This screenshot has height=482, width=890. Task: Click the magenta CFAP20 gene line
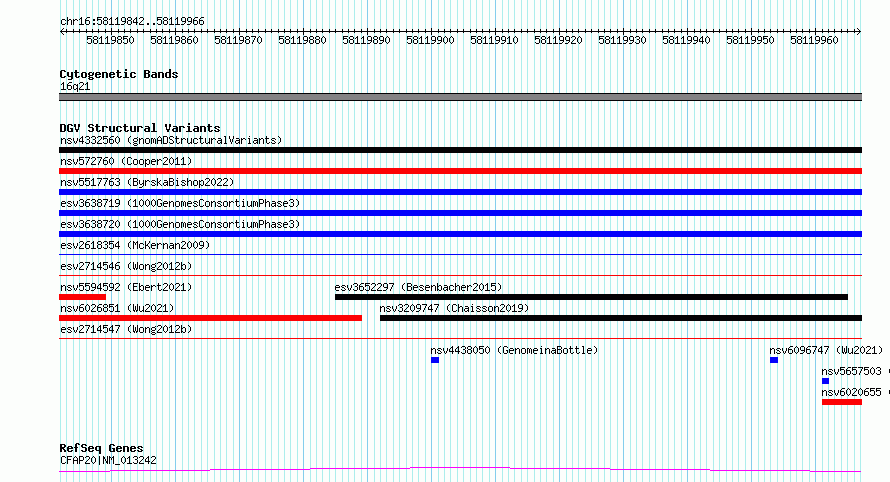point(460,470)
